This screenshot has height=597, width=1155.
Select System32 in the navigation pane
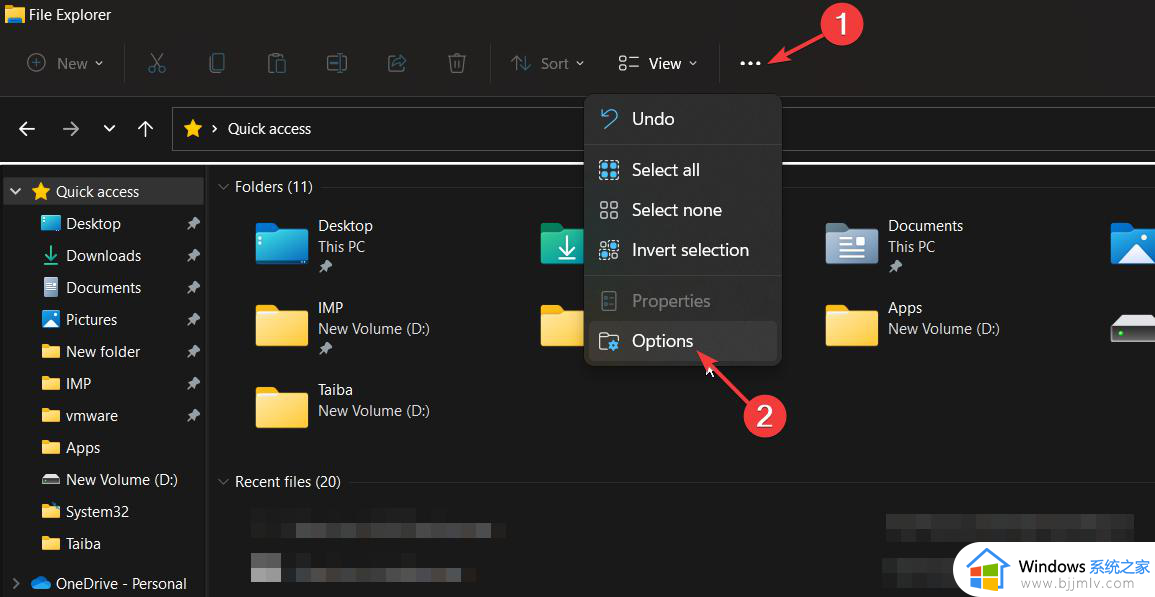pos(97,512)
